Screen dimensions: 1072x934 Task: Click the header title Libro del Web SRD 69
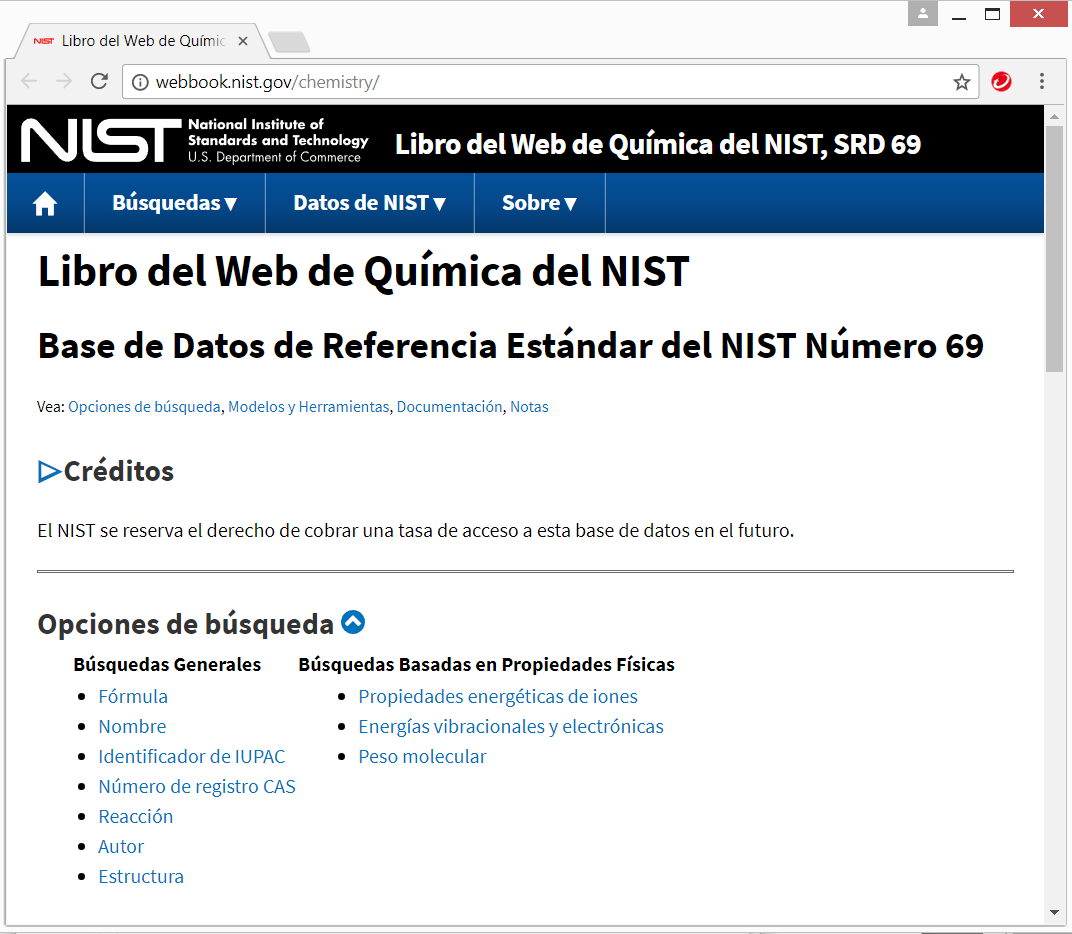pyautogui.click(x=658, y=144)
